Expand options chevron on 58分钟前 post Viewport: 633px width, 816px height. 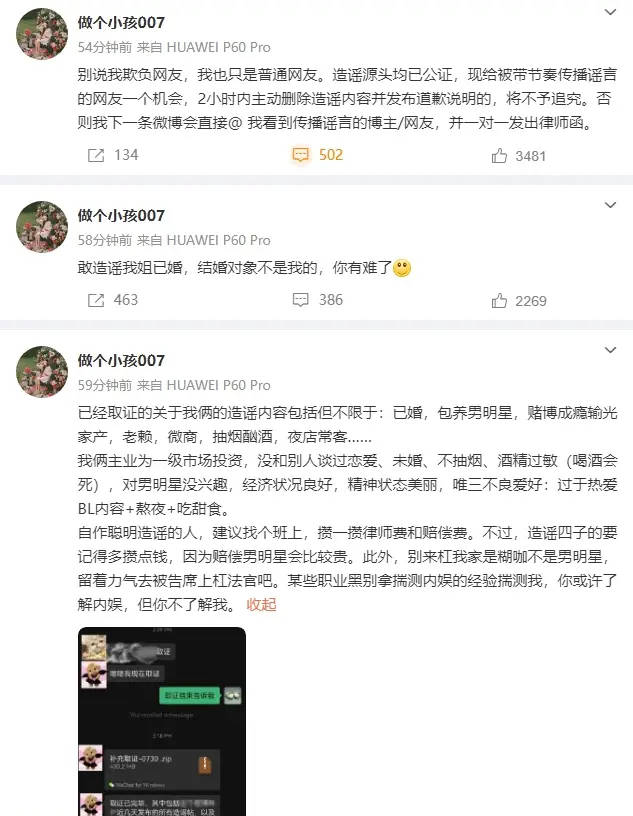(x=610, y=205)
